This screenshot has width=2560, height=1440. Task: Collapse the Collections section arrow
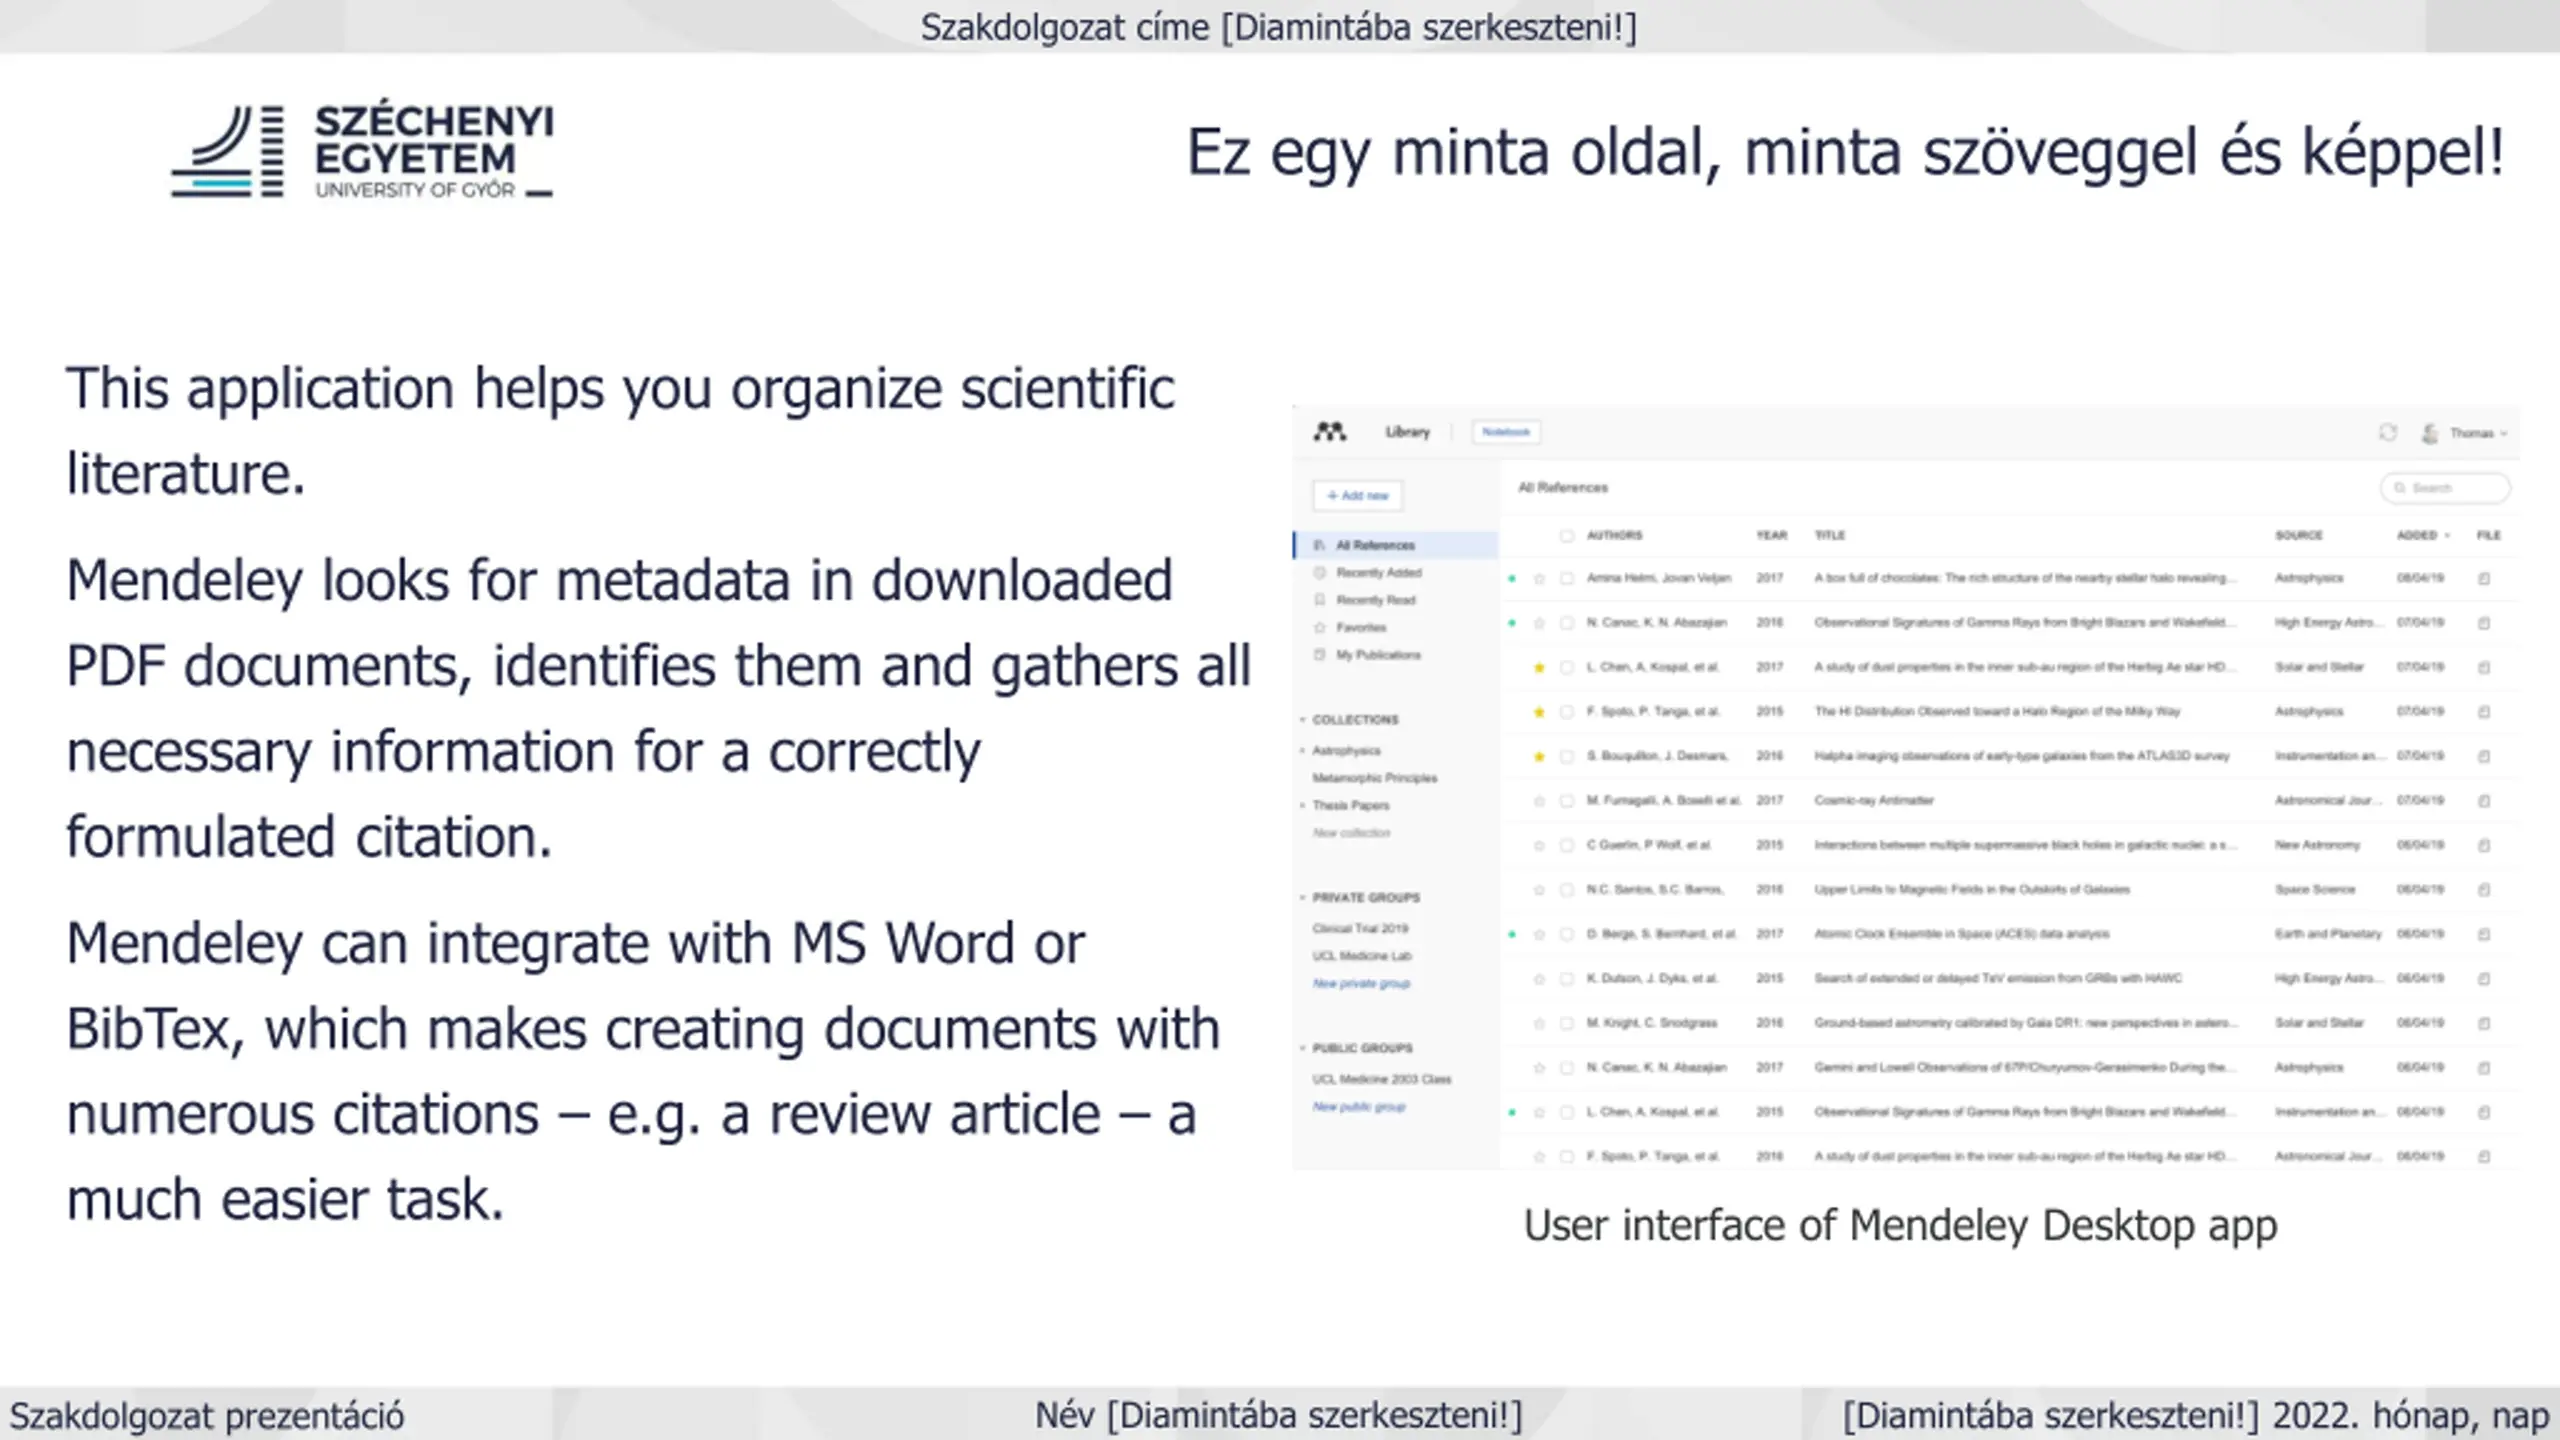(x=1303, y=720)
